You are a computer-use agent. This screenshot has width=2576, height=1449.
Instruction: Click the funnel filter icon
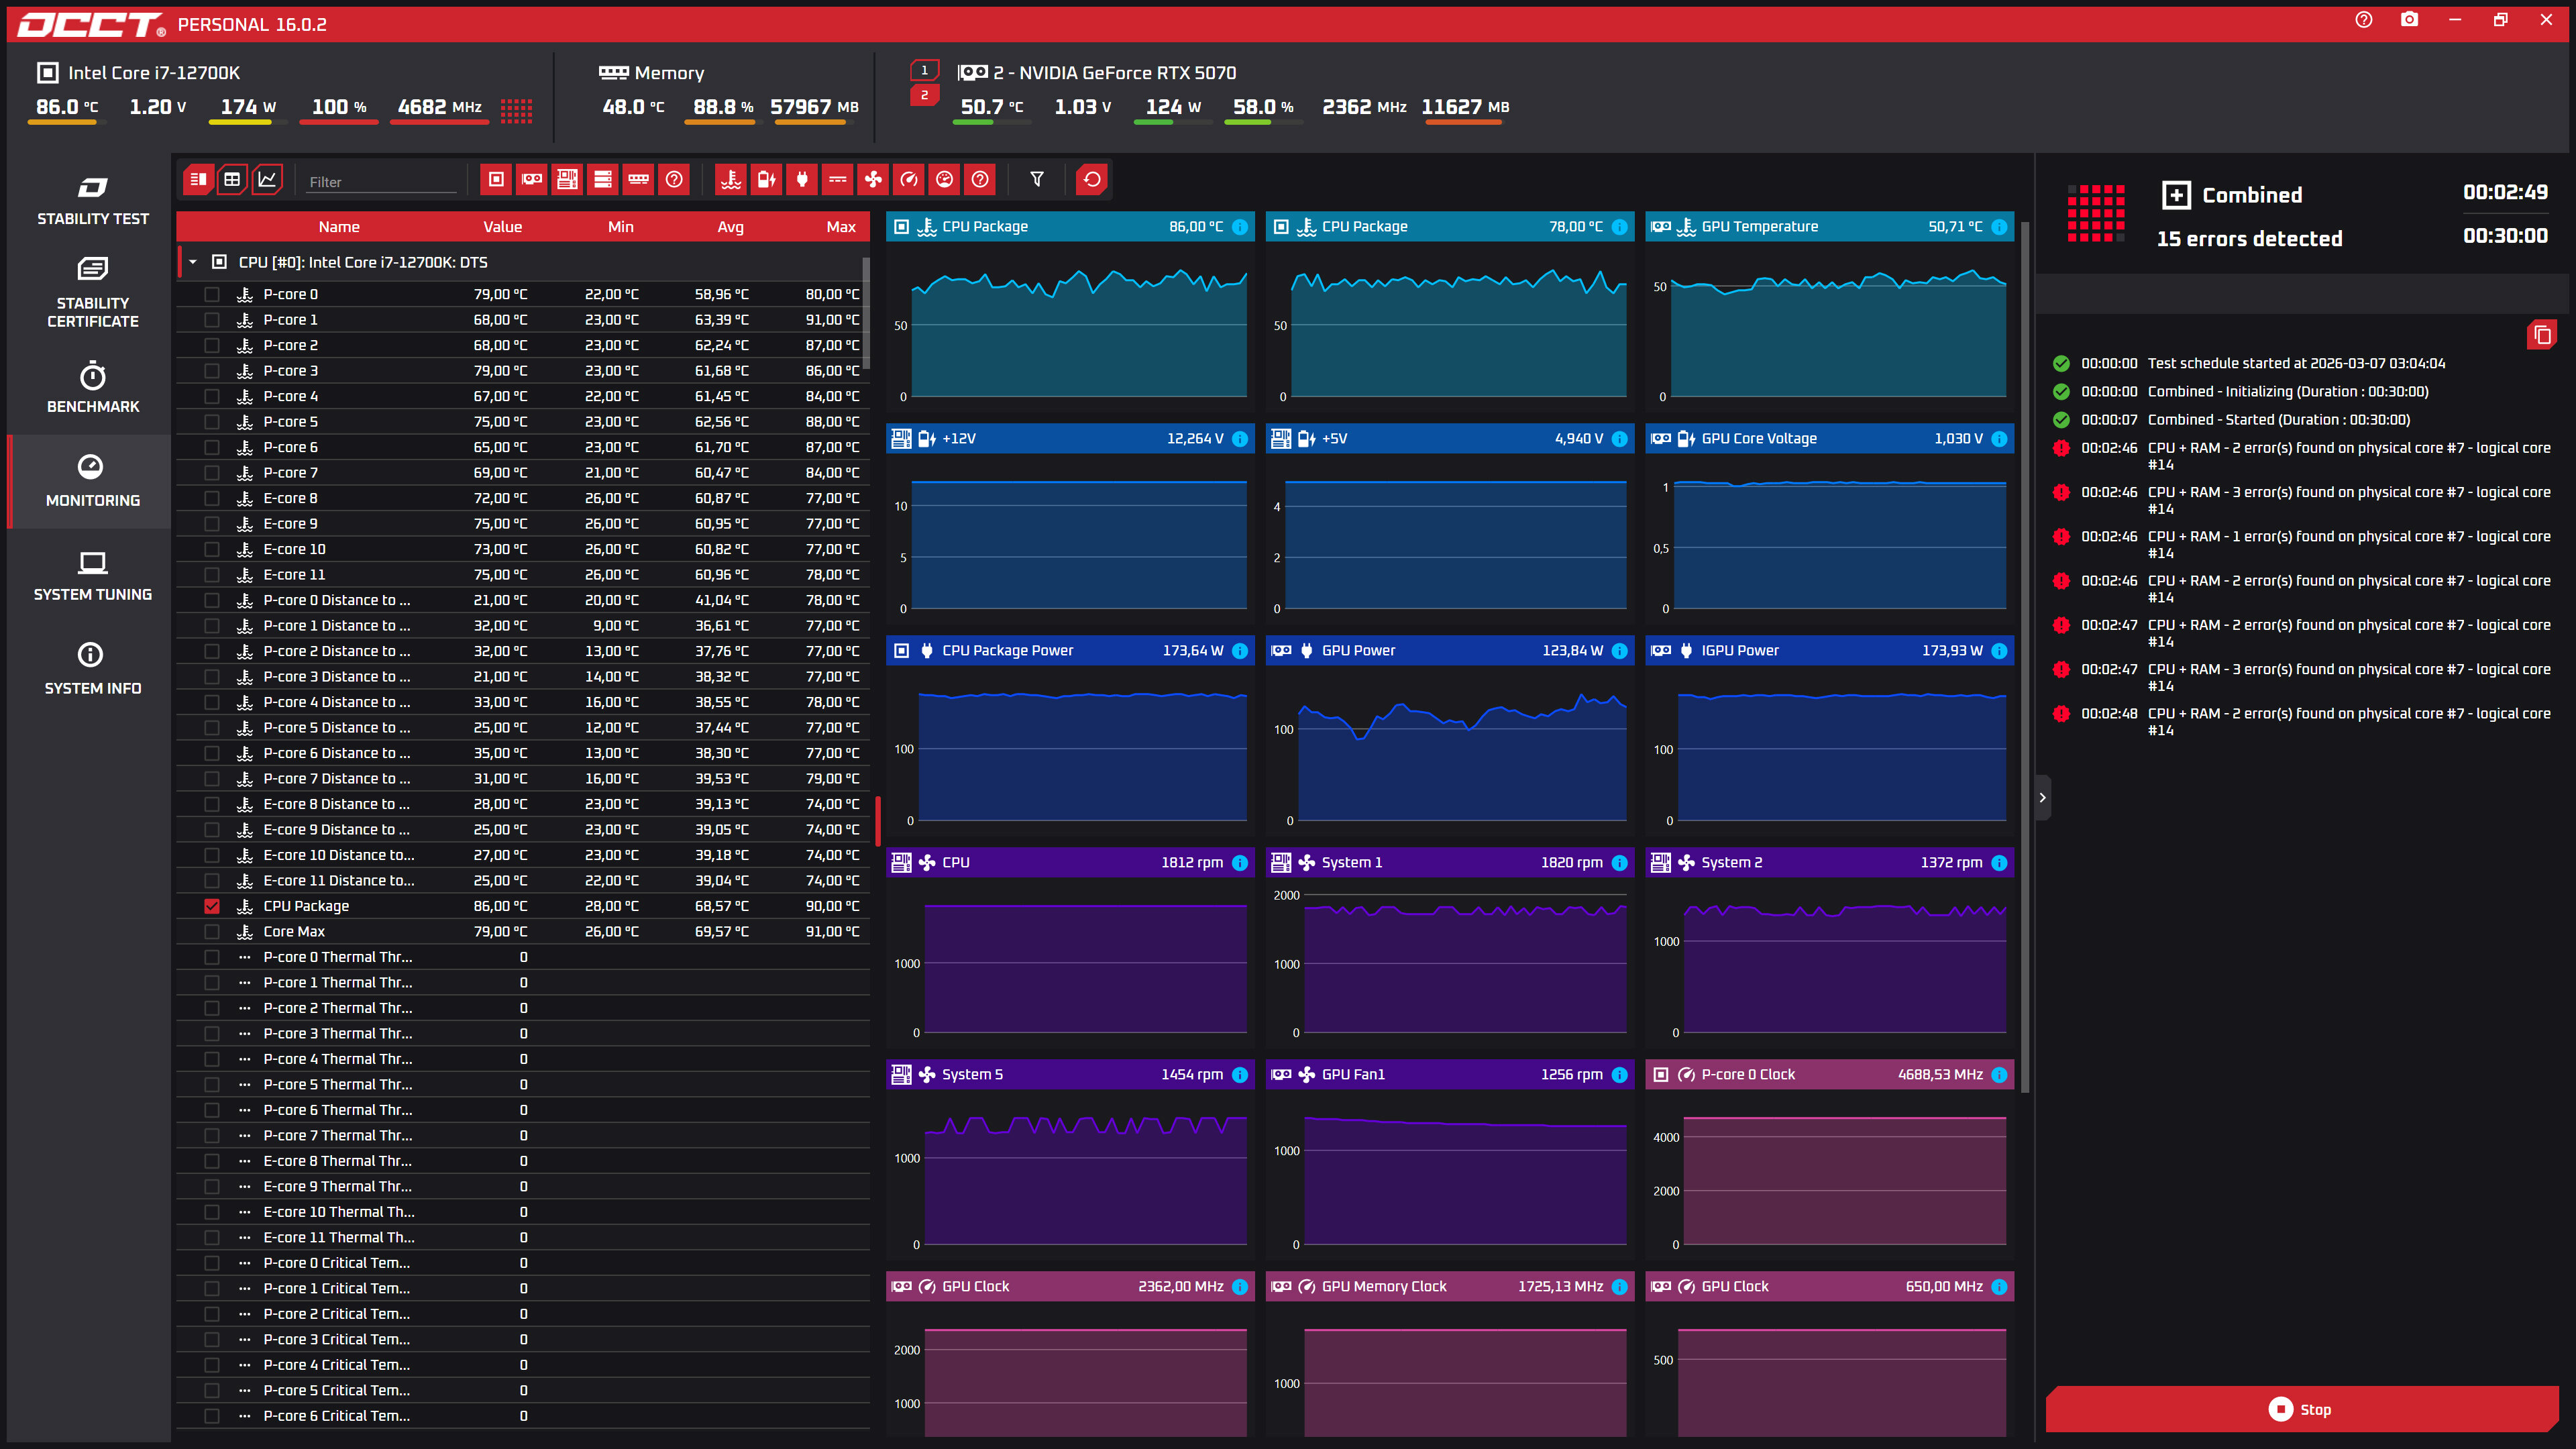(1037, 180)
